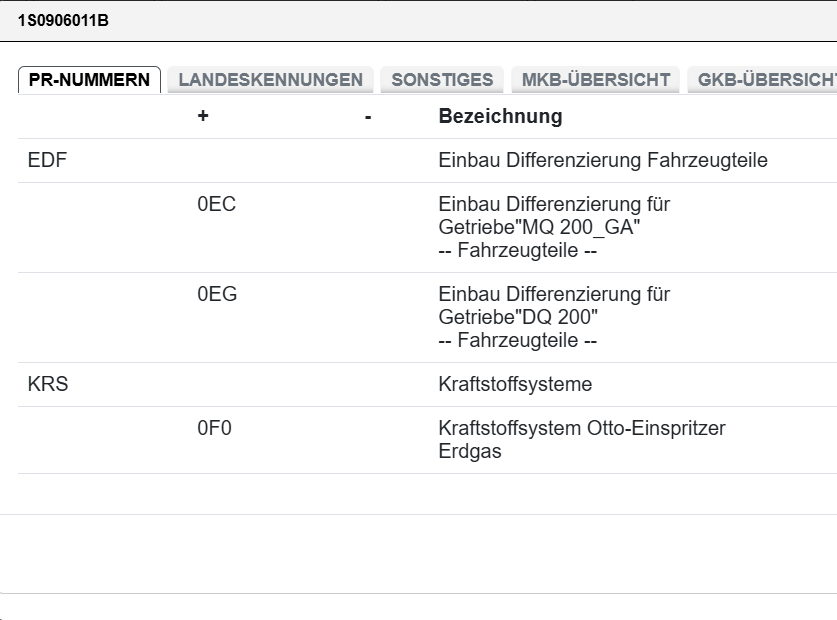The height and width of the screenshot is (620, 837).
Task: Select PR number 0EC
Action: [214, 205]
